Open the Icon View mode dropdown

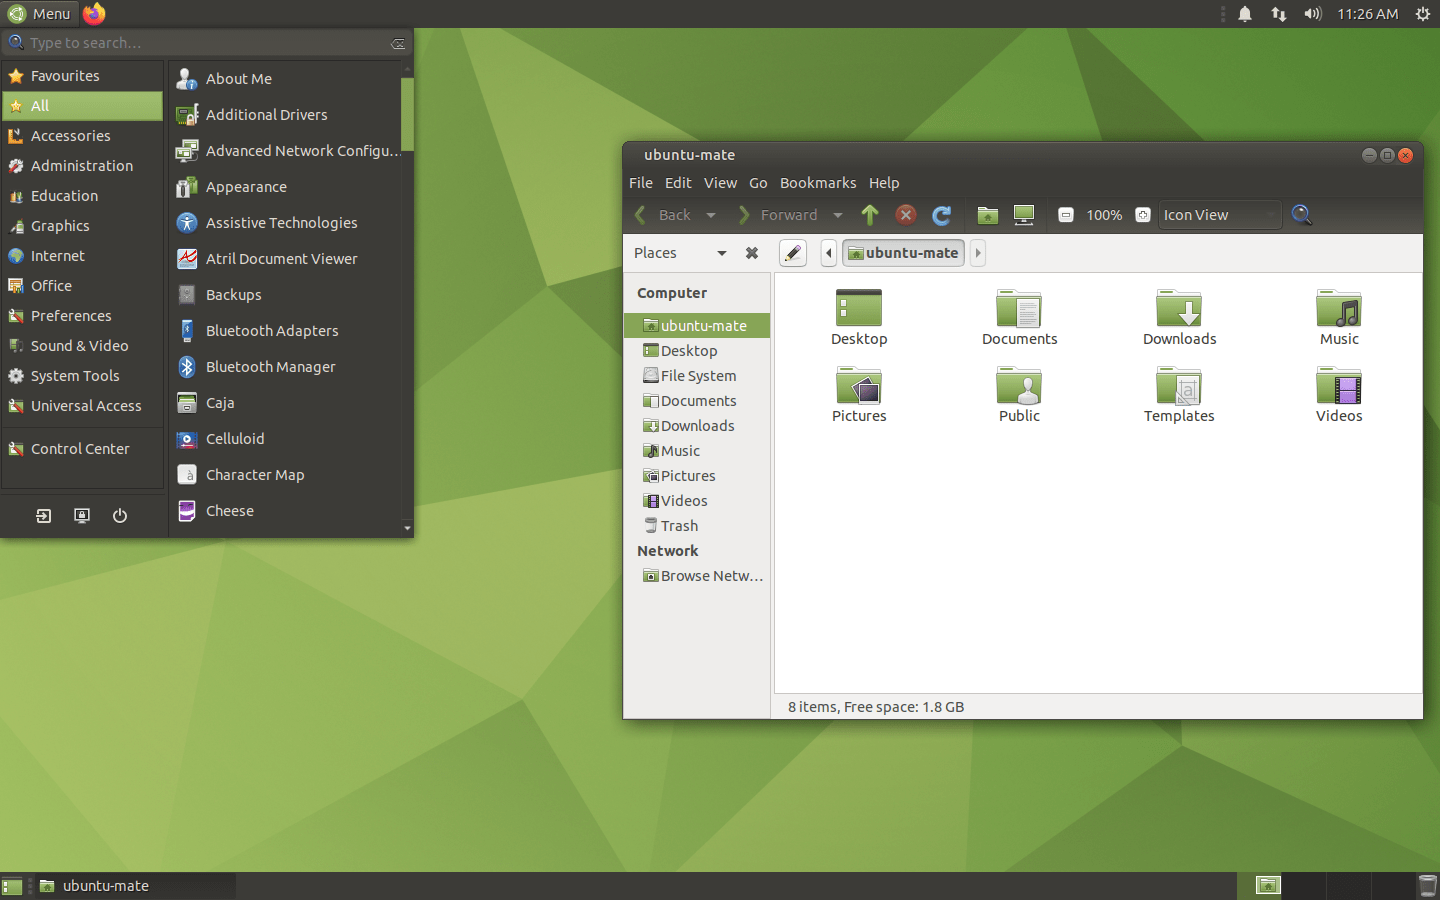click(x=1219, y=215)
